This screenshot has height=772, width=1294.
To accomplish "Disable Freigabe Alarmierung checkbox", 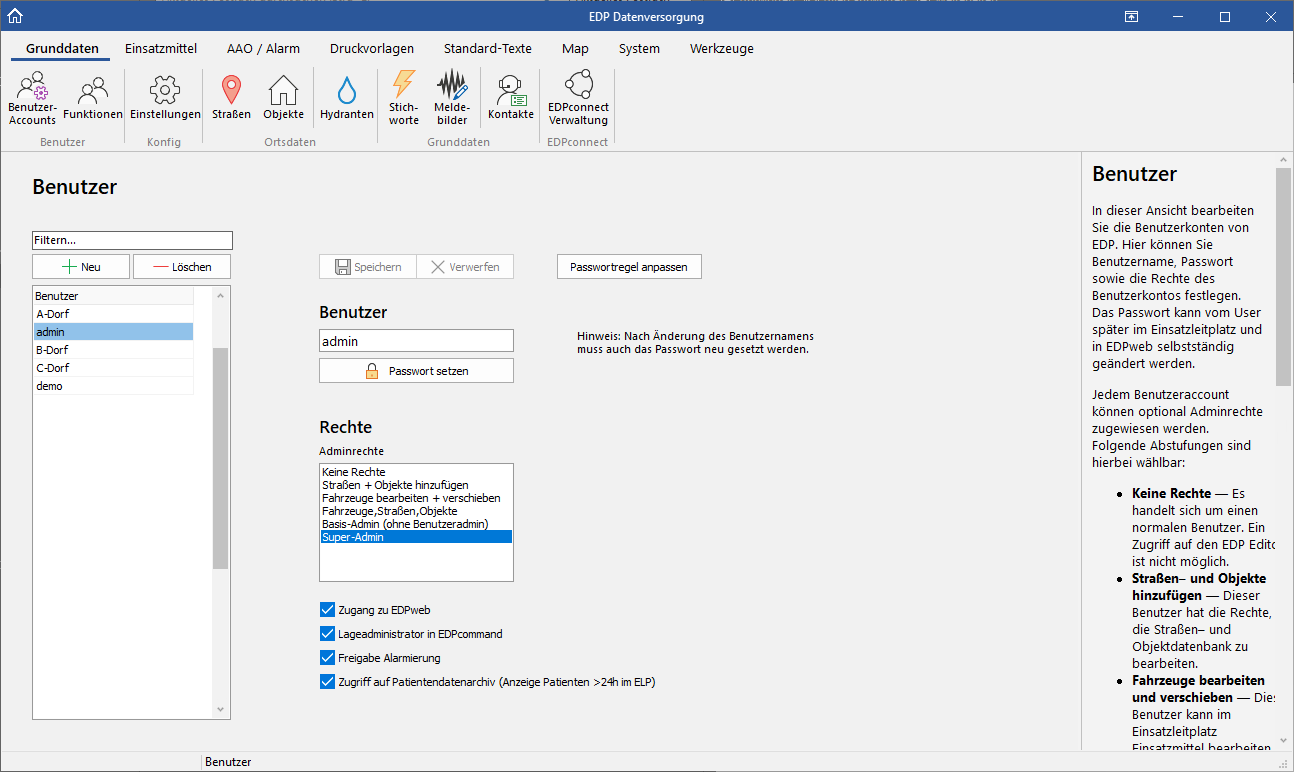I will point(327,657).
